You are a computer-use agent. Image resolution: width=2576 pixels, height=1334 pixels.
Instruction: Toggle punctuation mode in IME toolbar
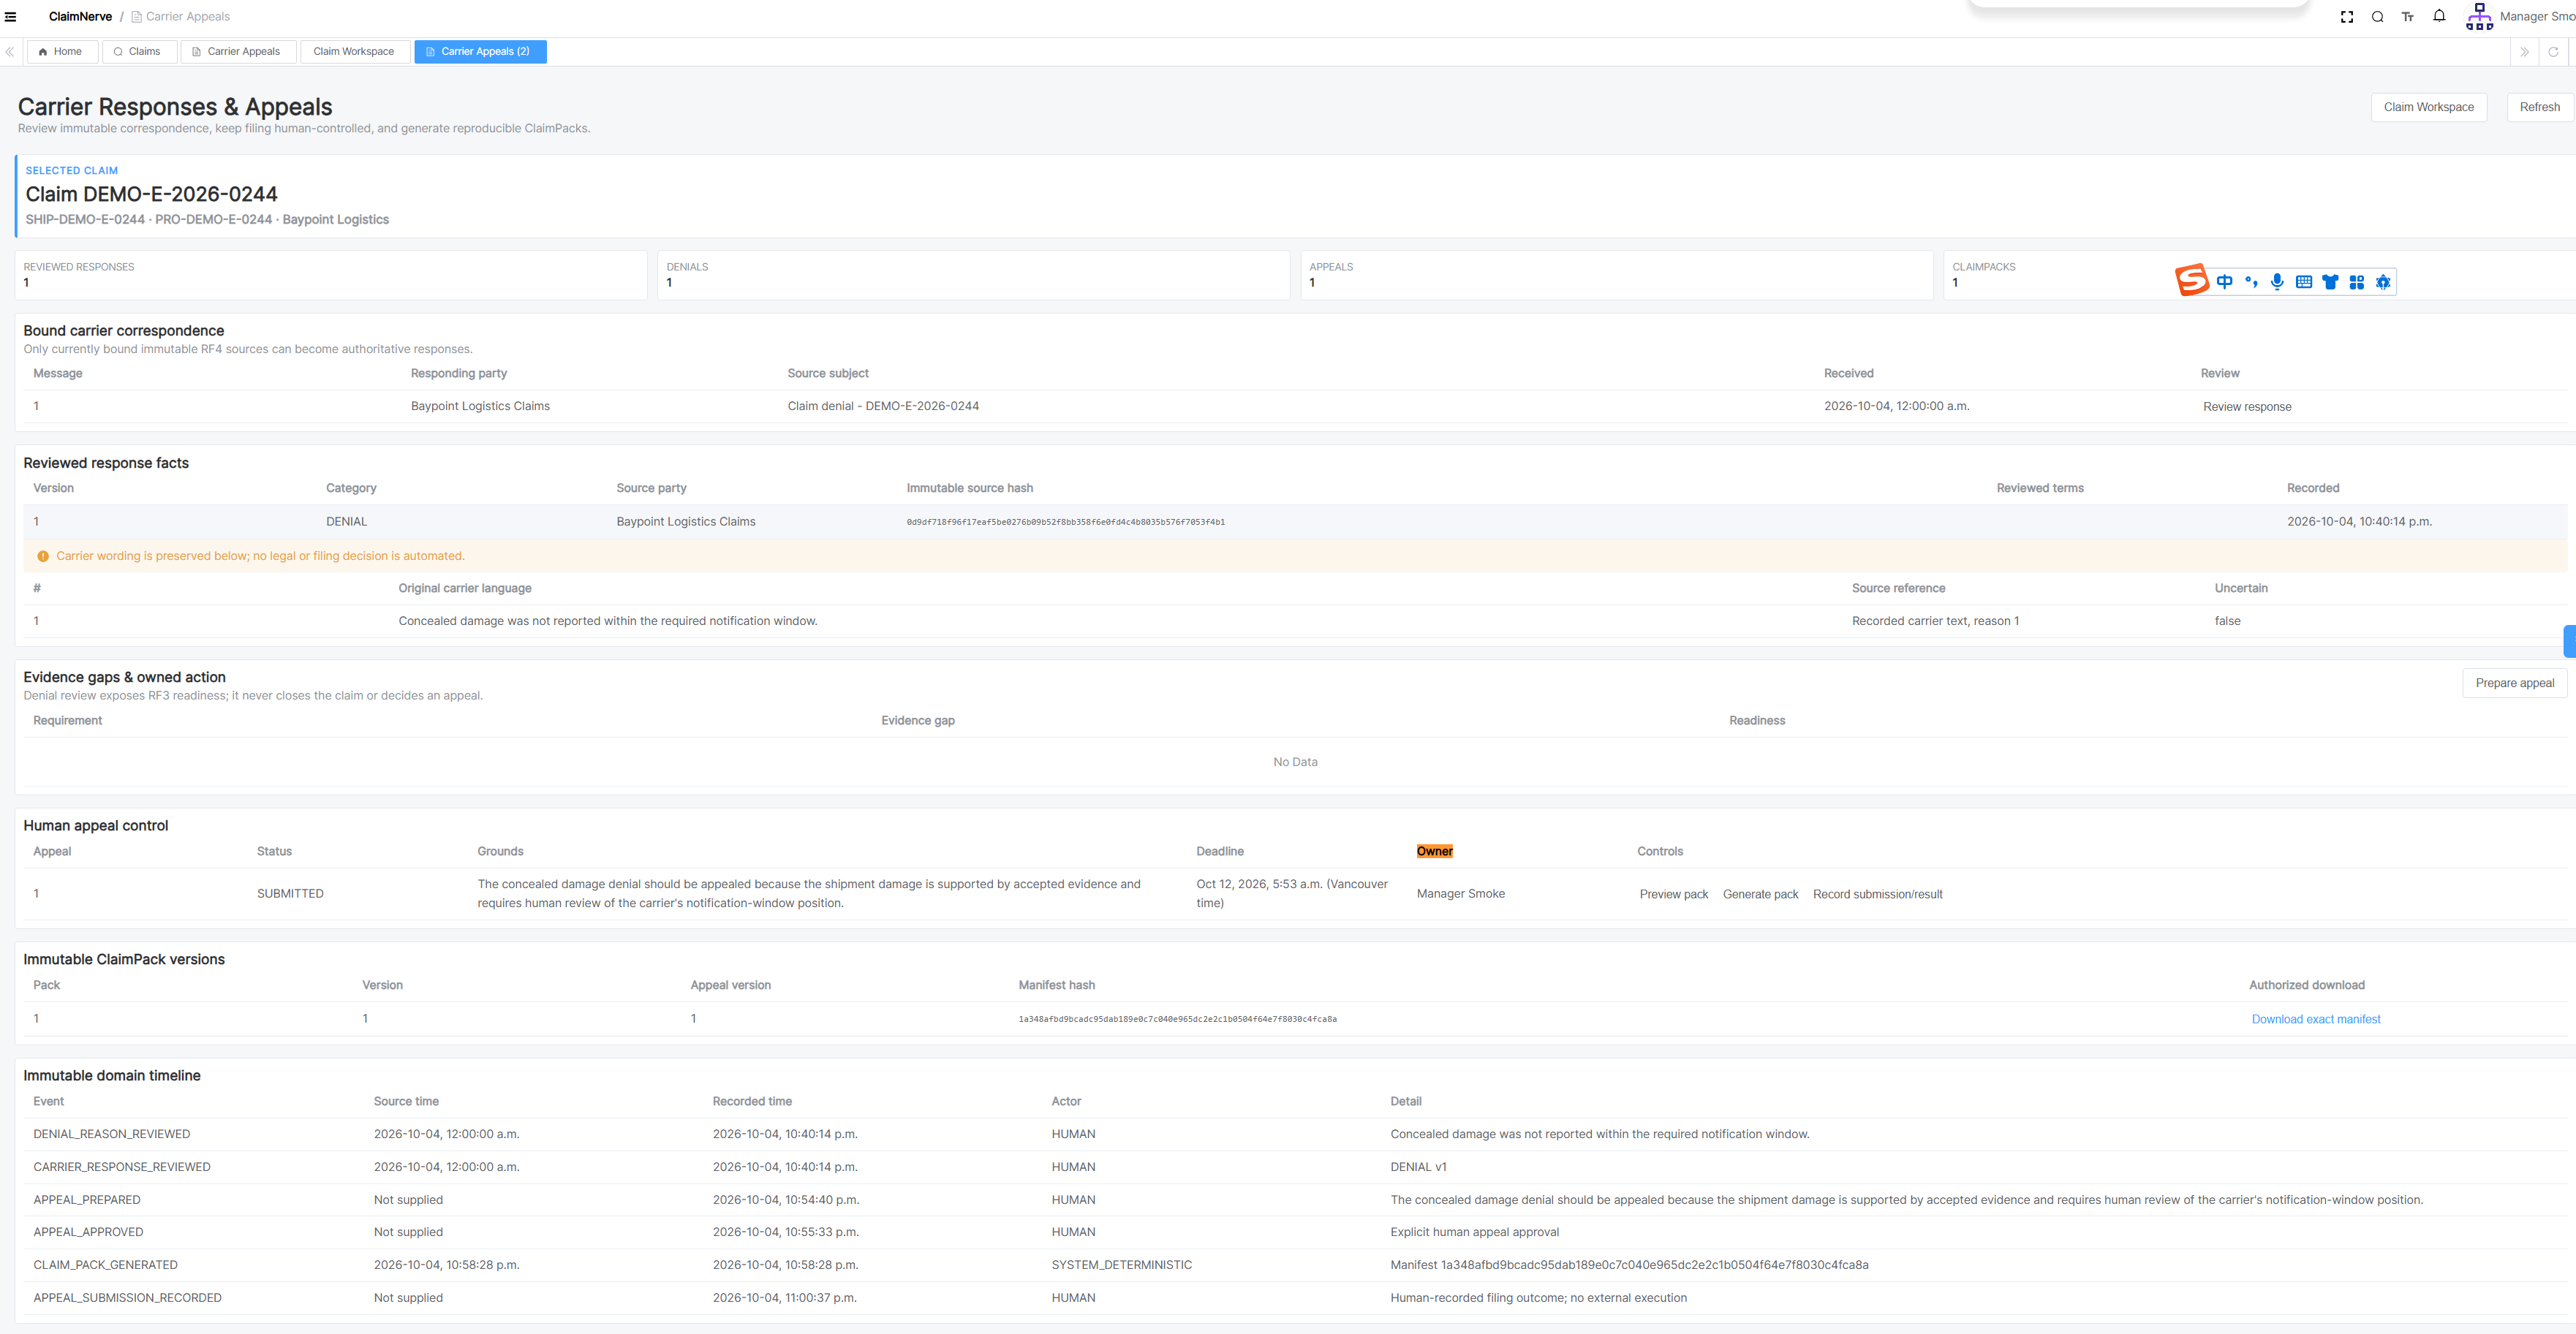point(2251,282)
